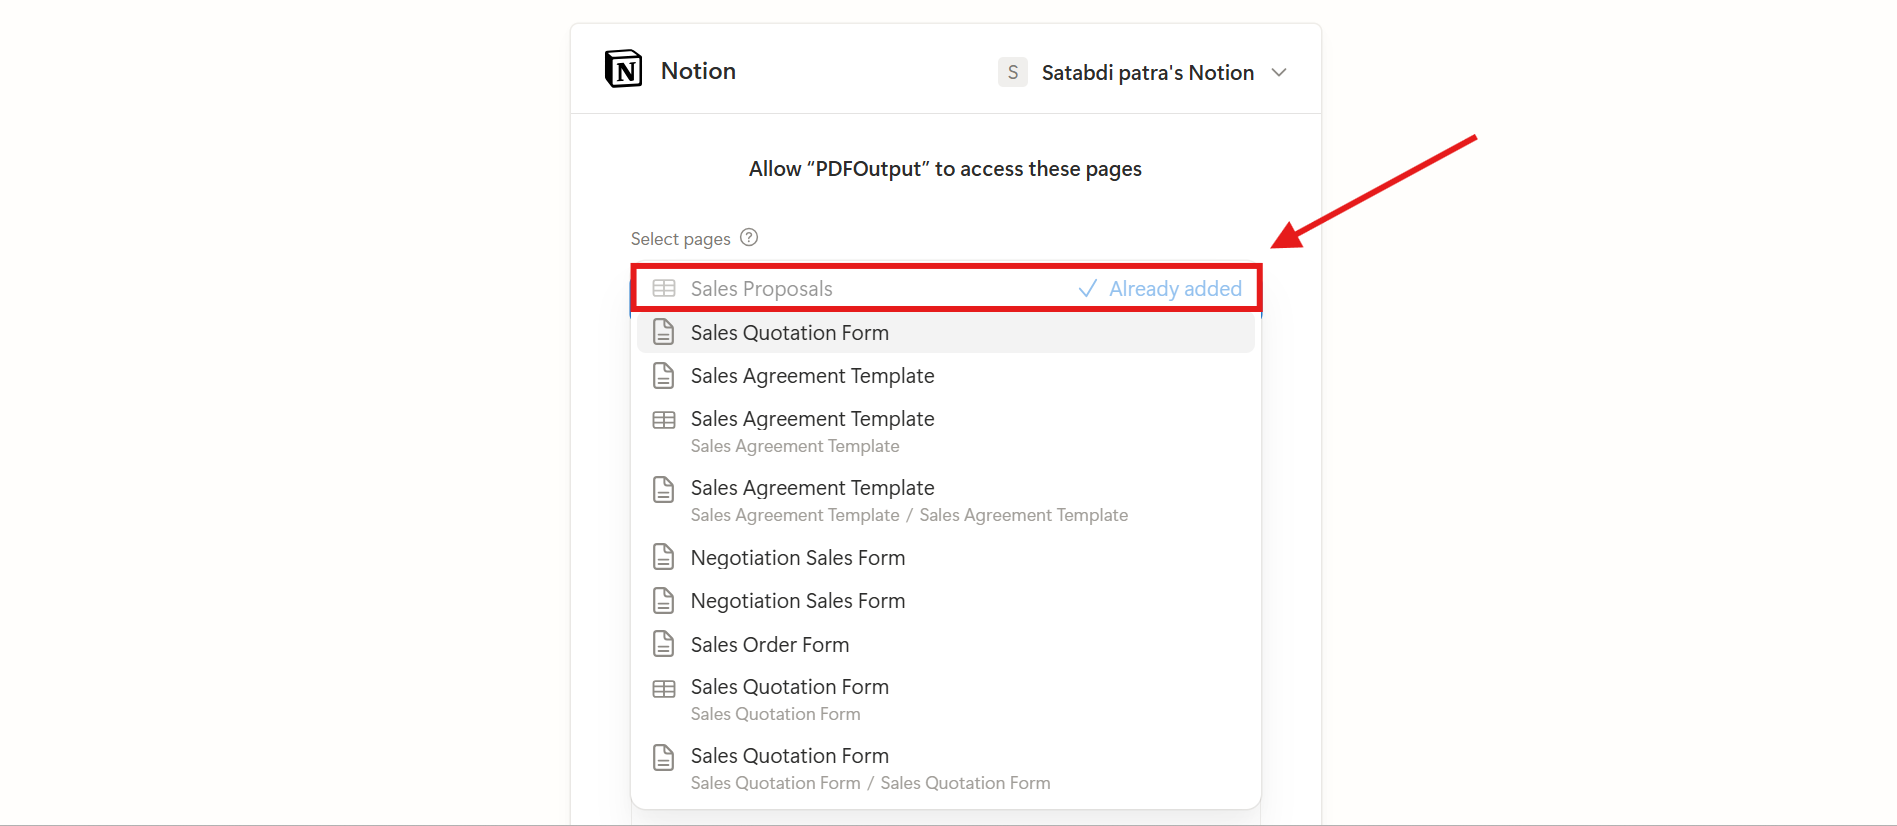Select the highlighted Sales Quotation Form page
The image size is (1897, 826).
(x=789, y=333)
